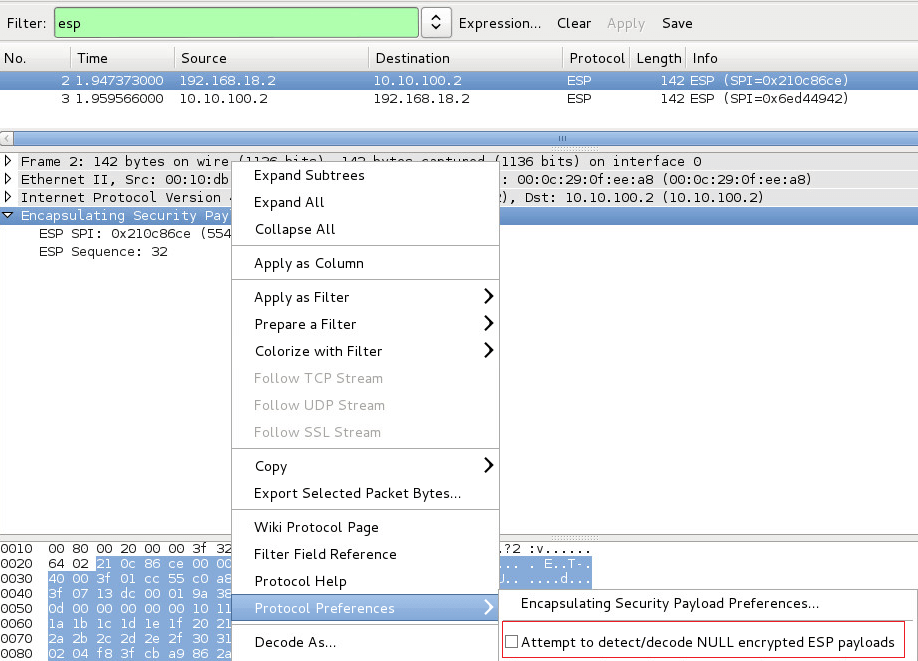Sort by the Destination column header
The image size is (918, 661).
pyautogui.click(x=466, y=58)
